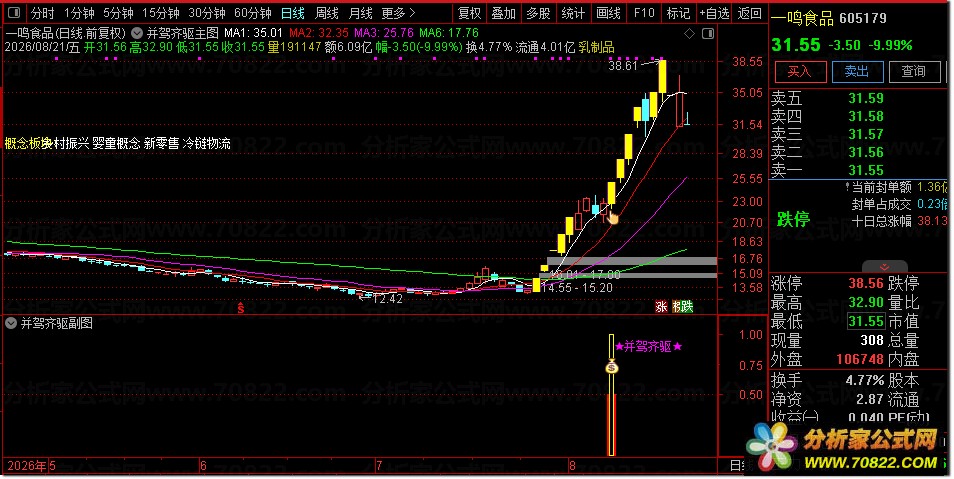Select the 60分钟 period tab
The image size is (954, 479).
point(252,13)
